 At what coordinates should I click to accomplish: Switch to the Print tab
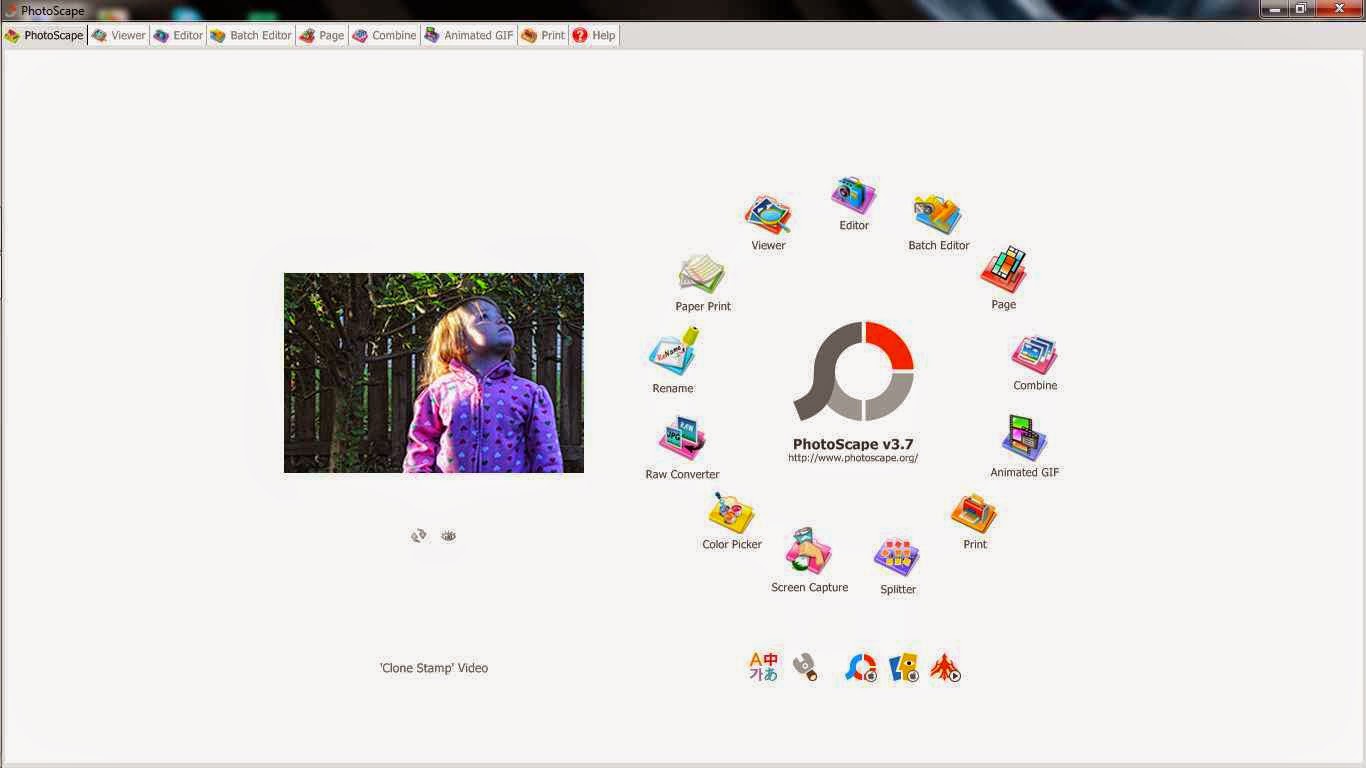(543, 35)
